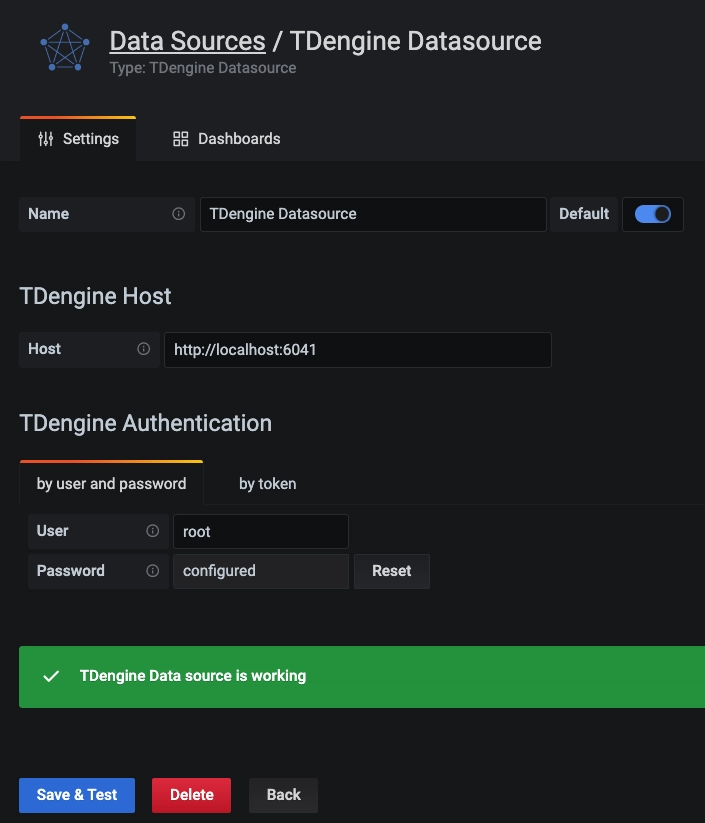The height and width of the screenshot is (823, 705).
Task: Toggle the Default datasource switch
Action: pos(653,214)
